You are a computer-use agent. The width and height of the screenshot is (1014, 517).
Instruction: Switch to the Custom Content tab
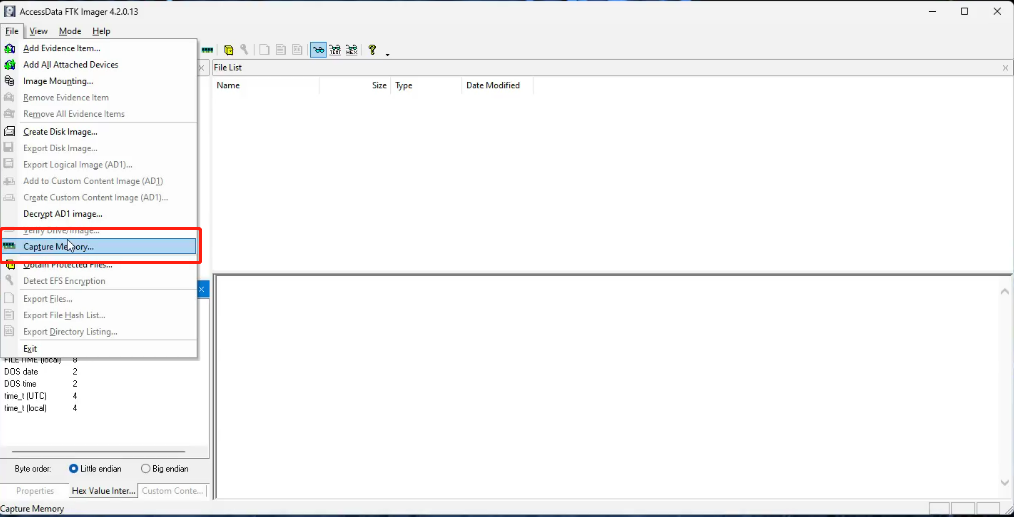(x=173, y=491)
